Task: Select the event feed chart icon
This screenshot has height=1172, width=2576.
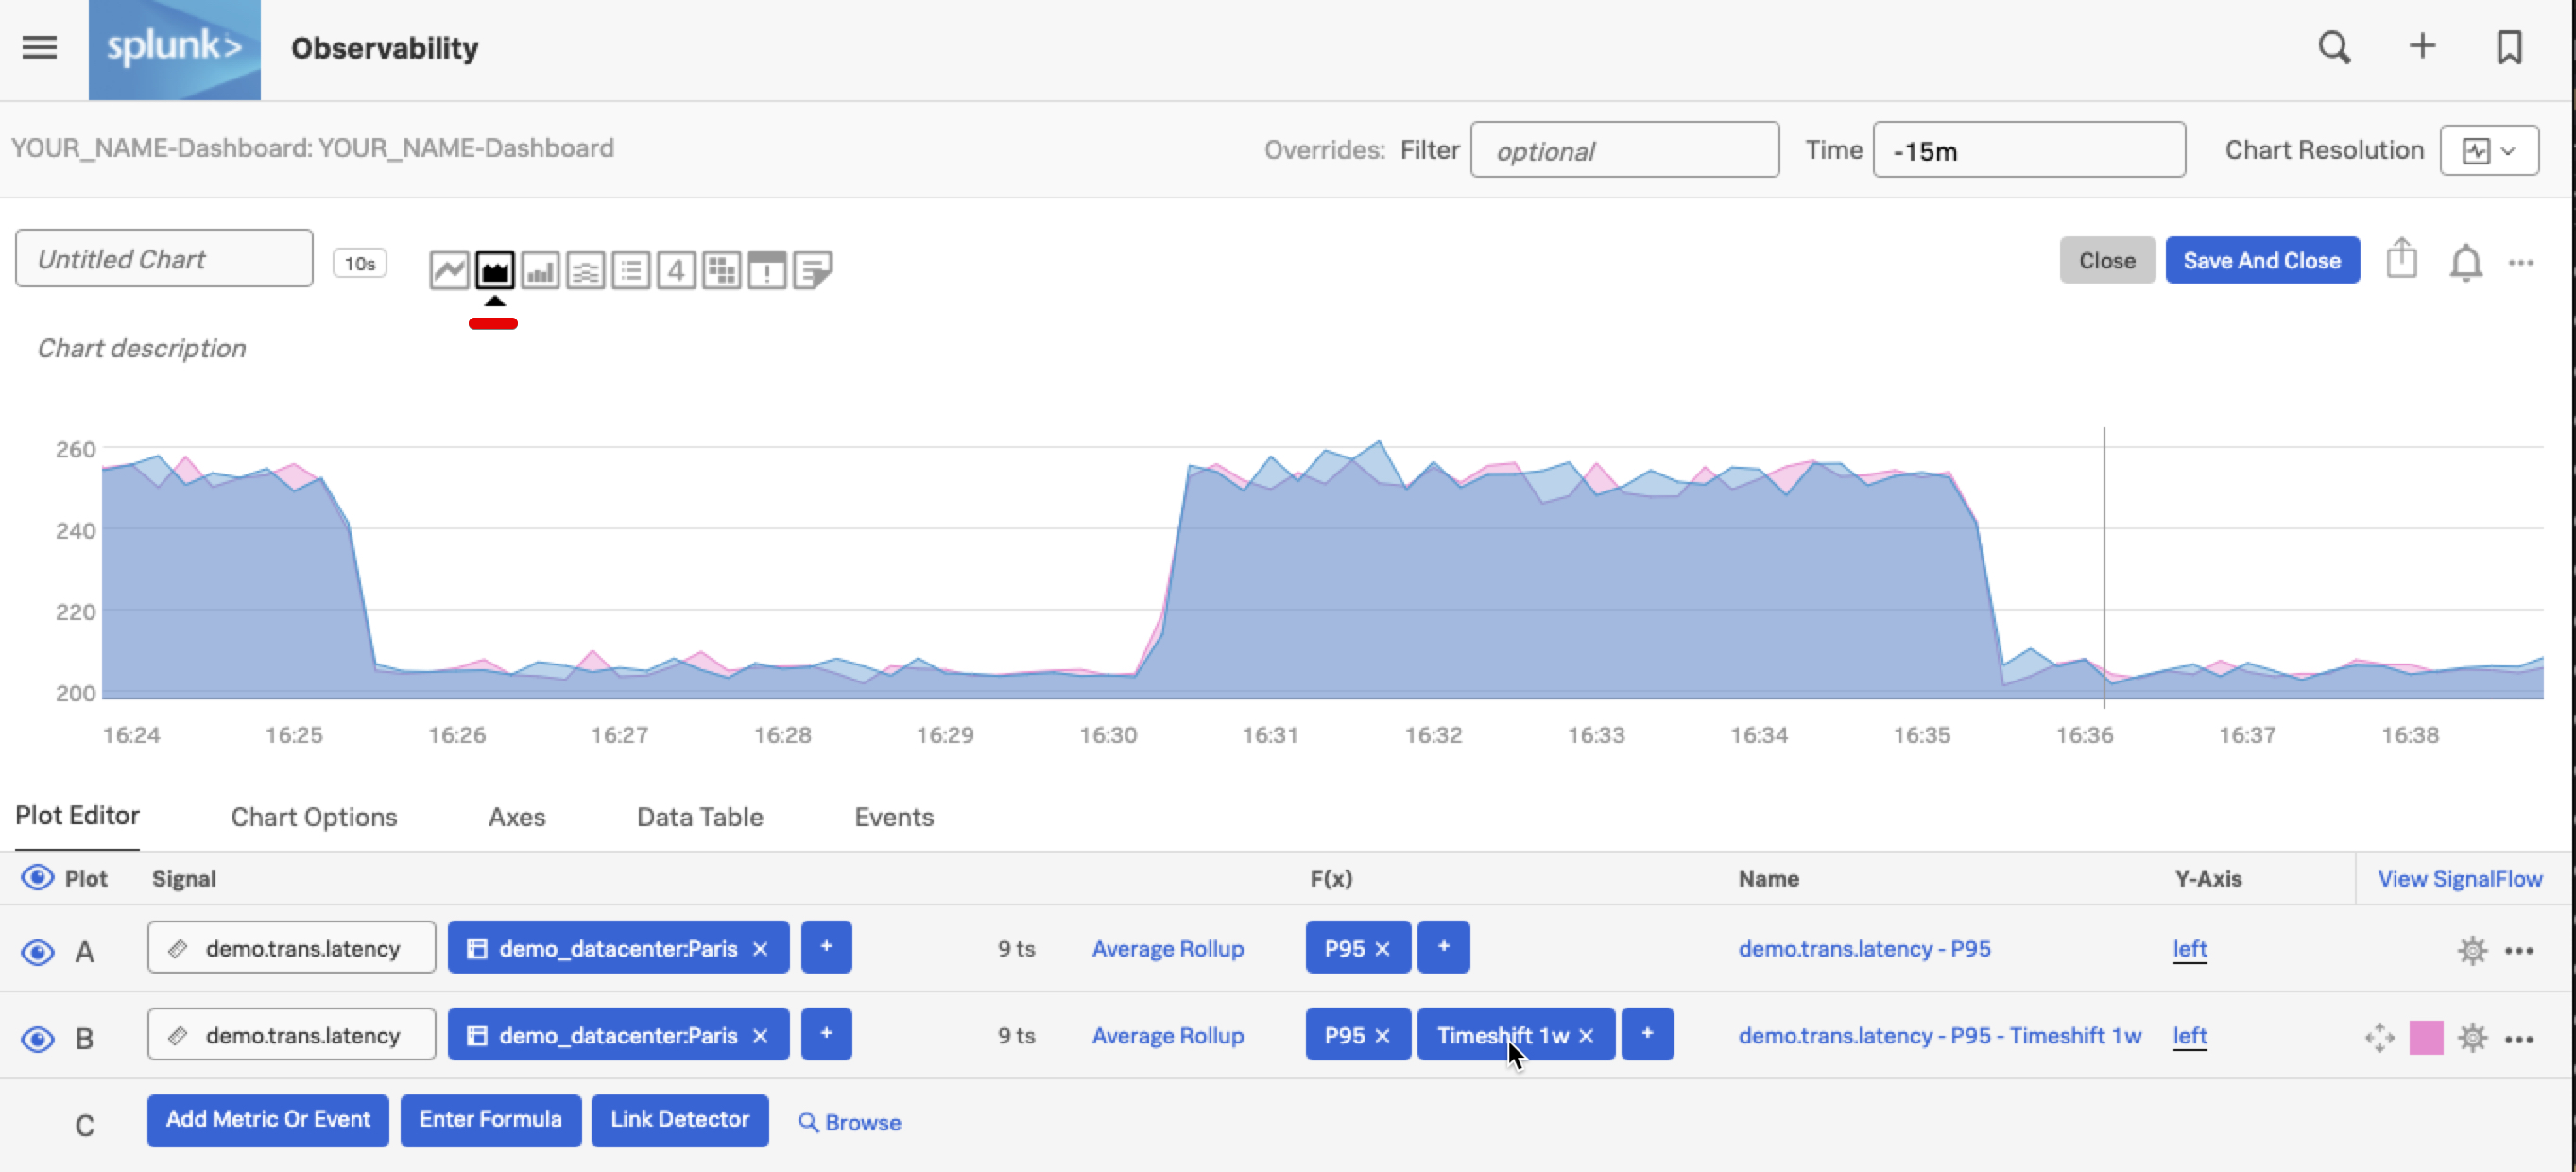Action: pos(765,269)
